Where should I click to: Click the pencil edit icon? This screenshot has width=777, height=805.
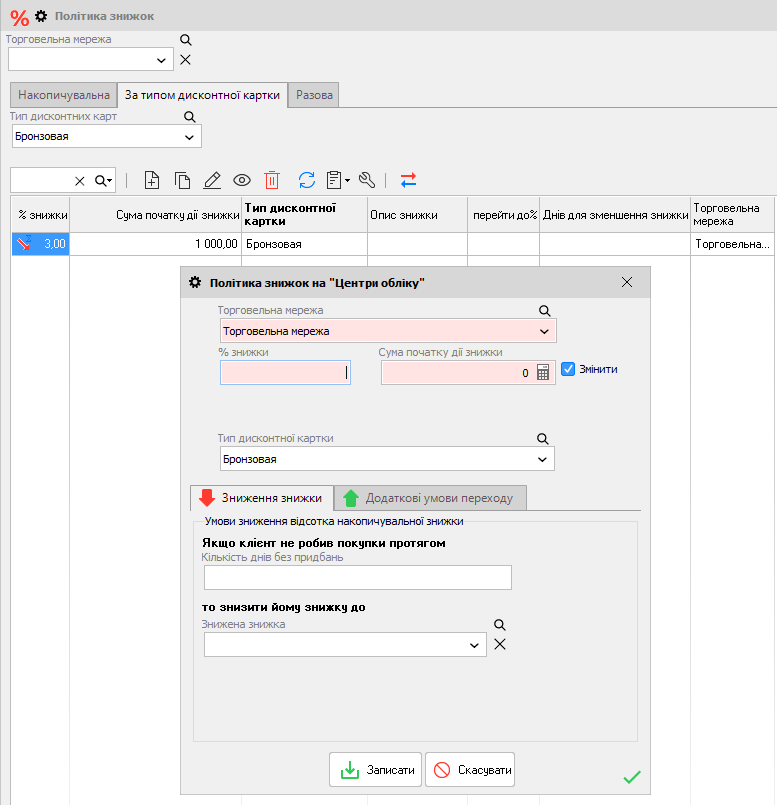click(x=212, y=180)
